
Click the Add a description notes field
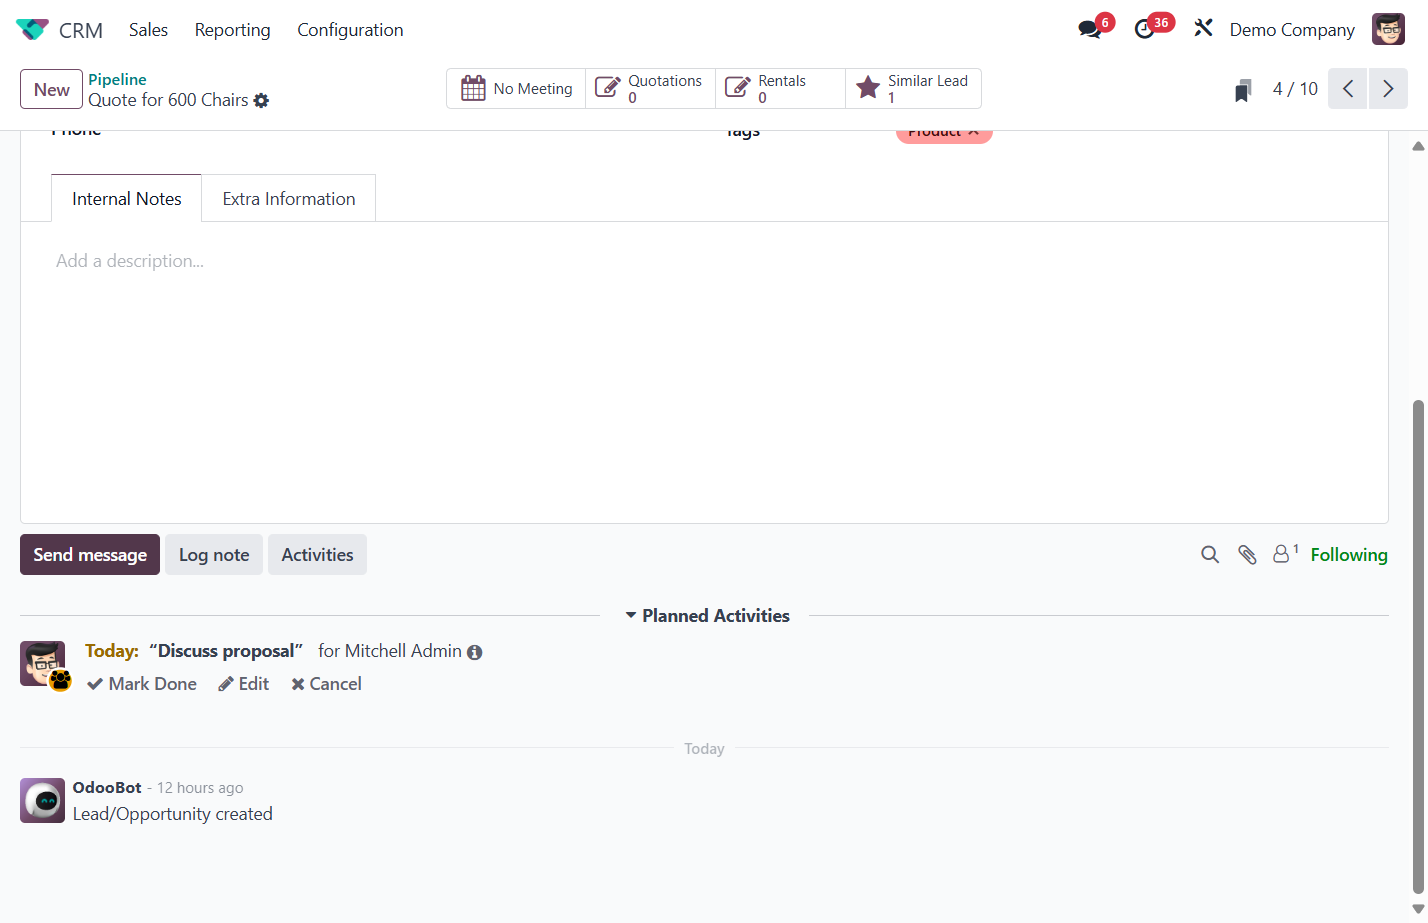tap(704, 261)
